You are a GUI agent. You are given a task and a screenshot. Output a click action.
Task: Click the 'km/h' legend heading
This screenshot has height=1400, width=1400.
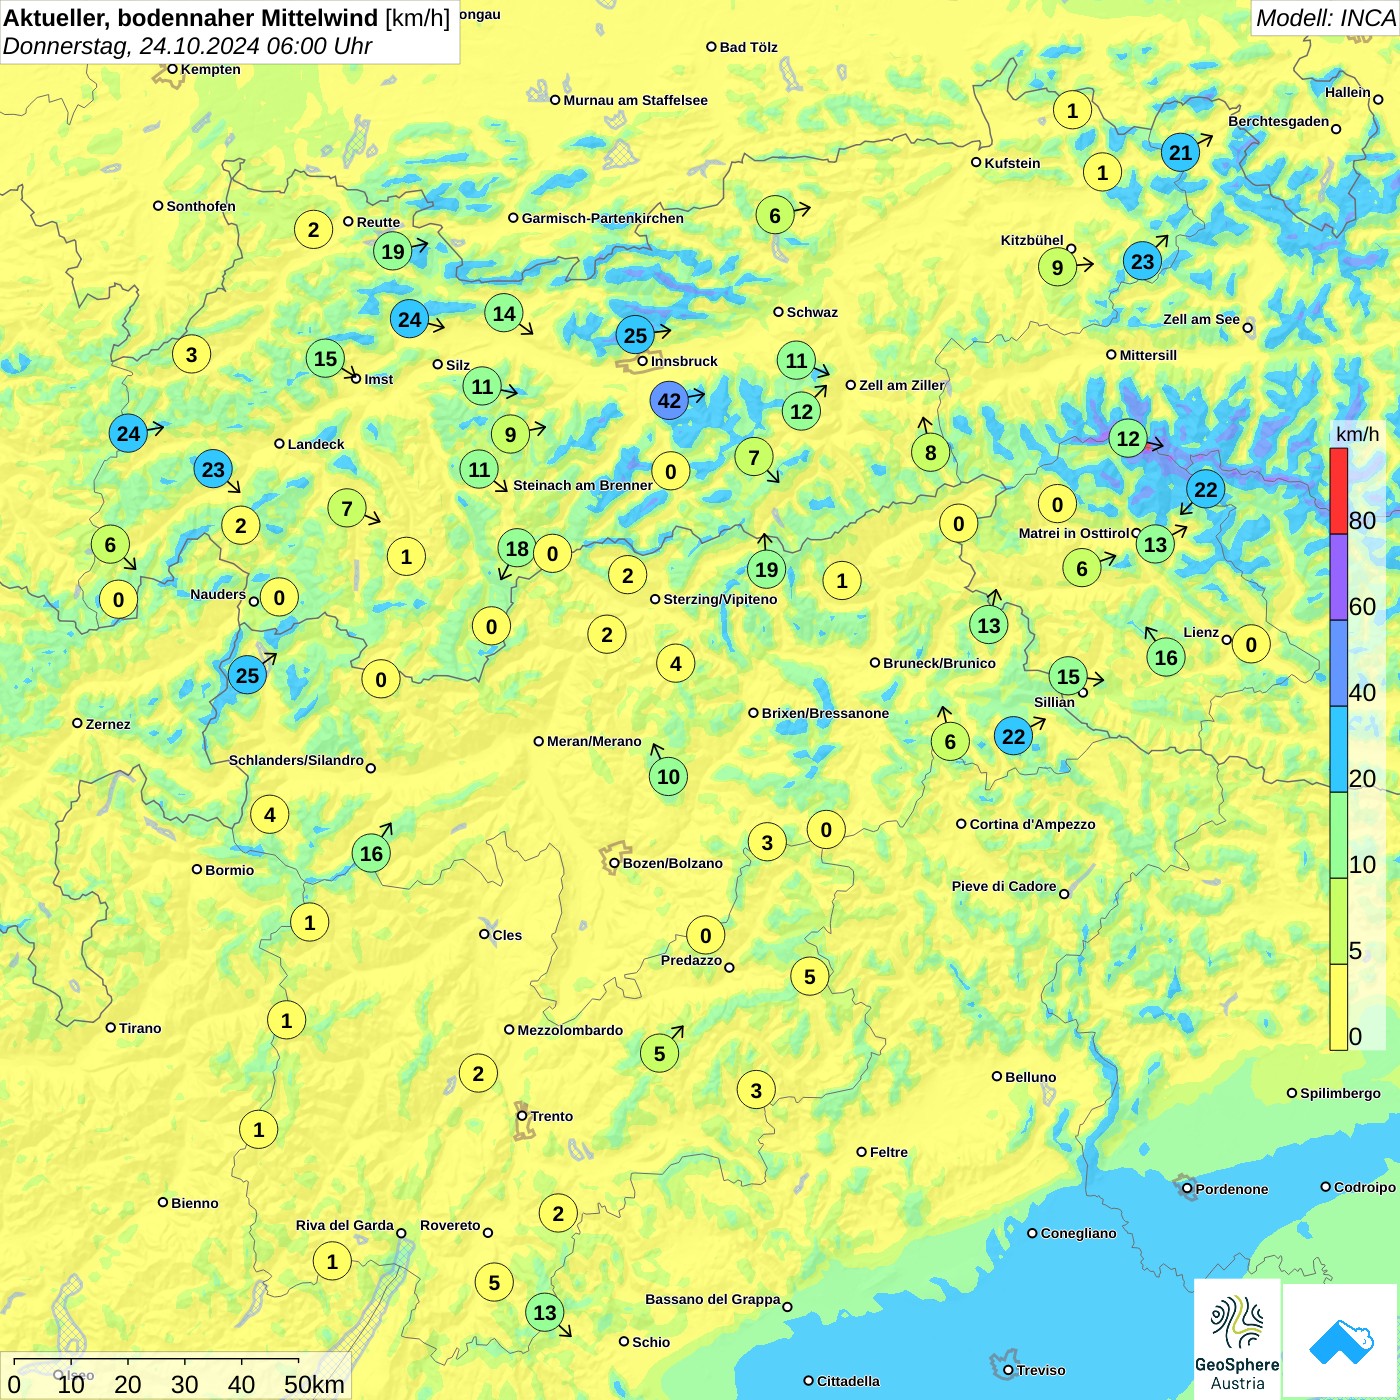(1357, 434)
